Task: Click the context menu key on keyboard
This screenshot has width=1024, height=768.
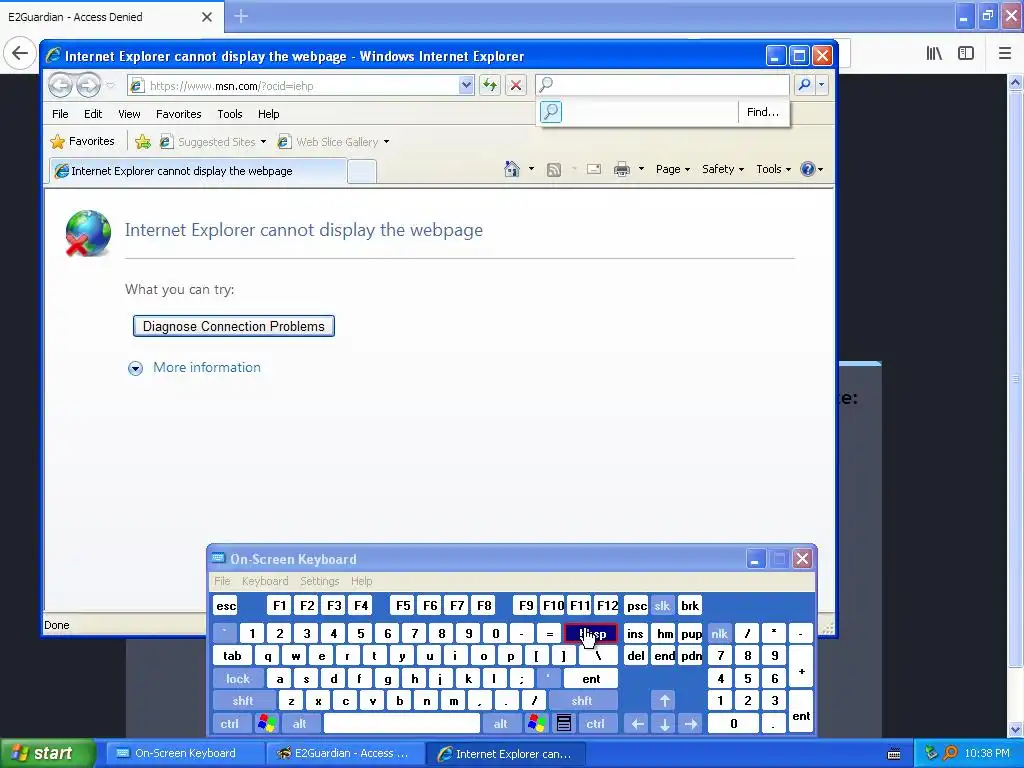Action: point(564,724)
